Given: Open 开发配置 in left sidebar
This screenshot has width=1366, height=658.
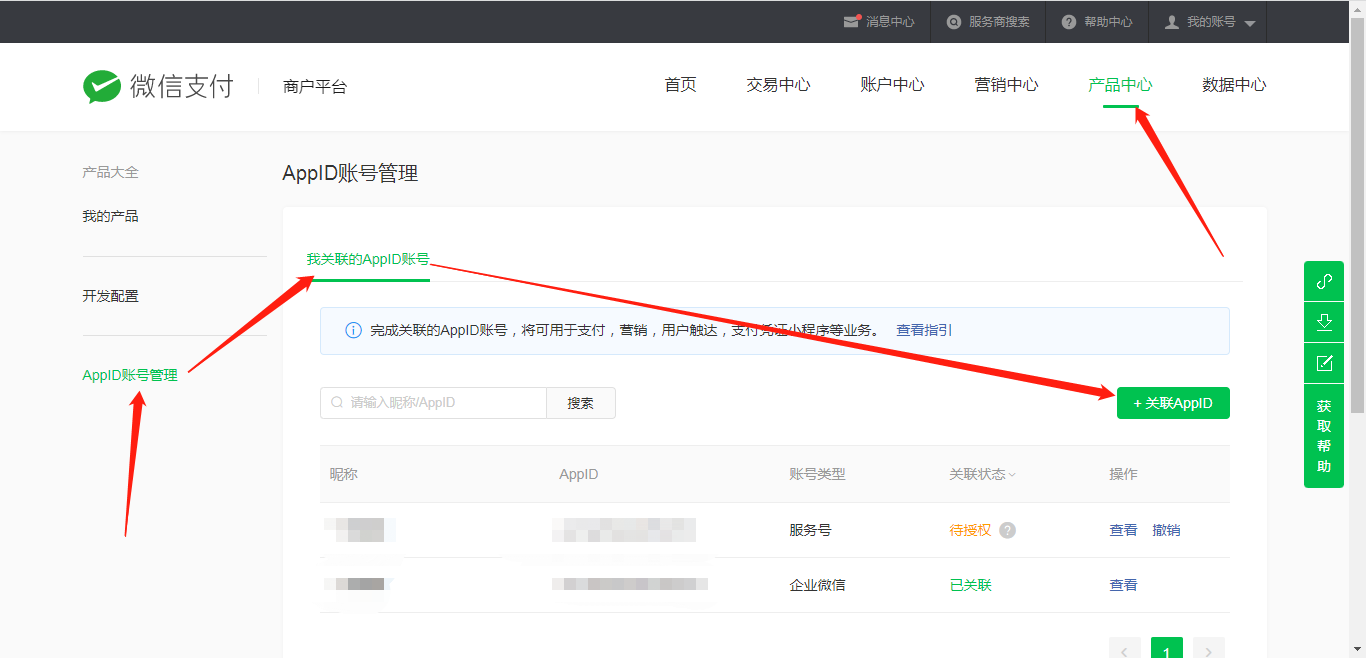Looking at the screenshot, I should click(x=110, y=296).
